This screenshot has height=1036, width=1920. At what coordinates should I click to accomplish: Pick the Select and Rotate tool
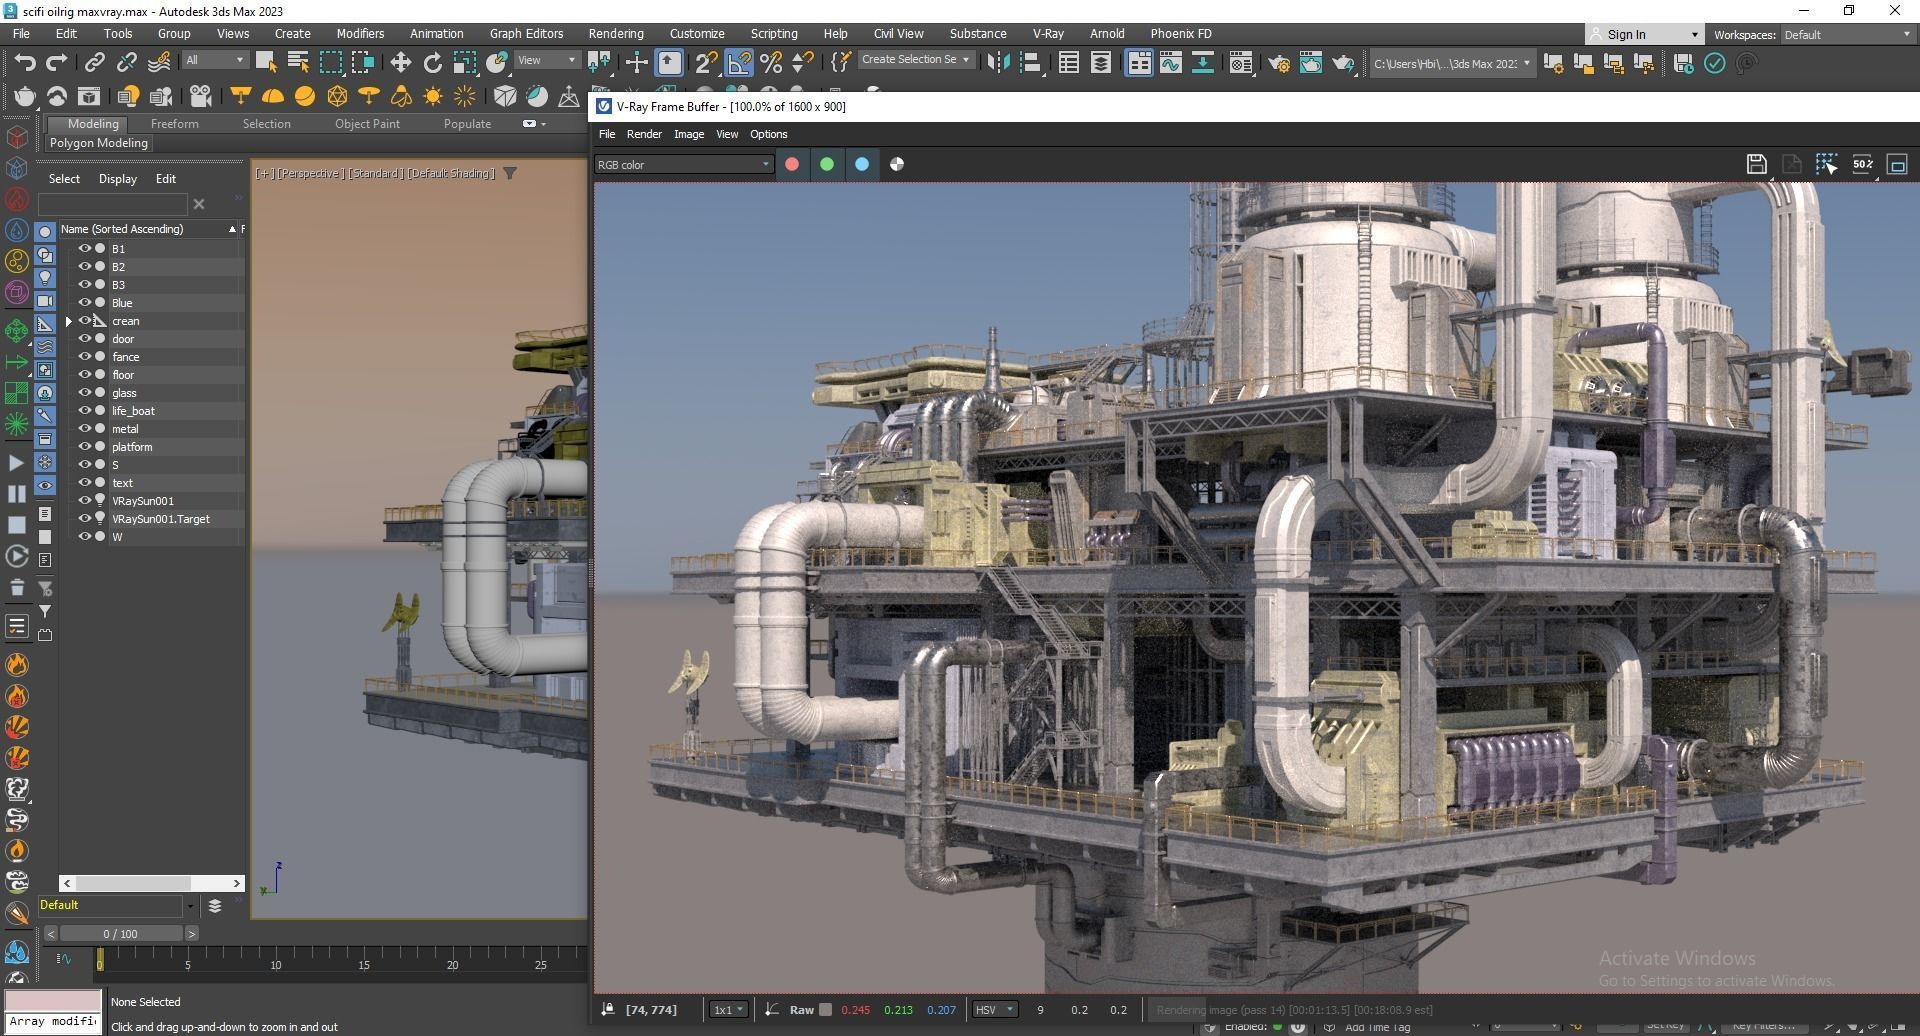click(432, 62)
